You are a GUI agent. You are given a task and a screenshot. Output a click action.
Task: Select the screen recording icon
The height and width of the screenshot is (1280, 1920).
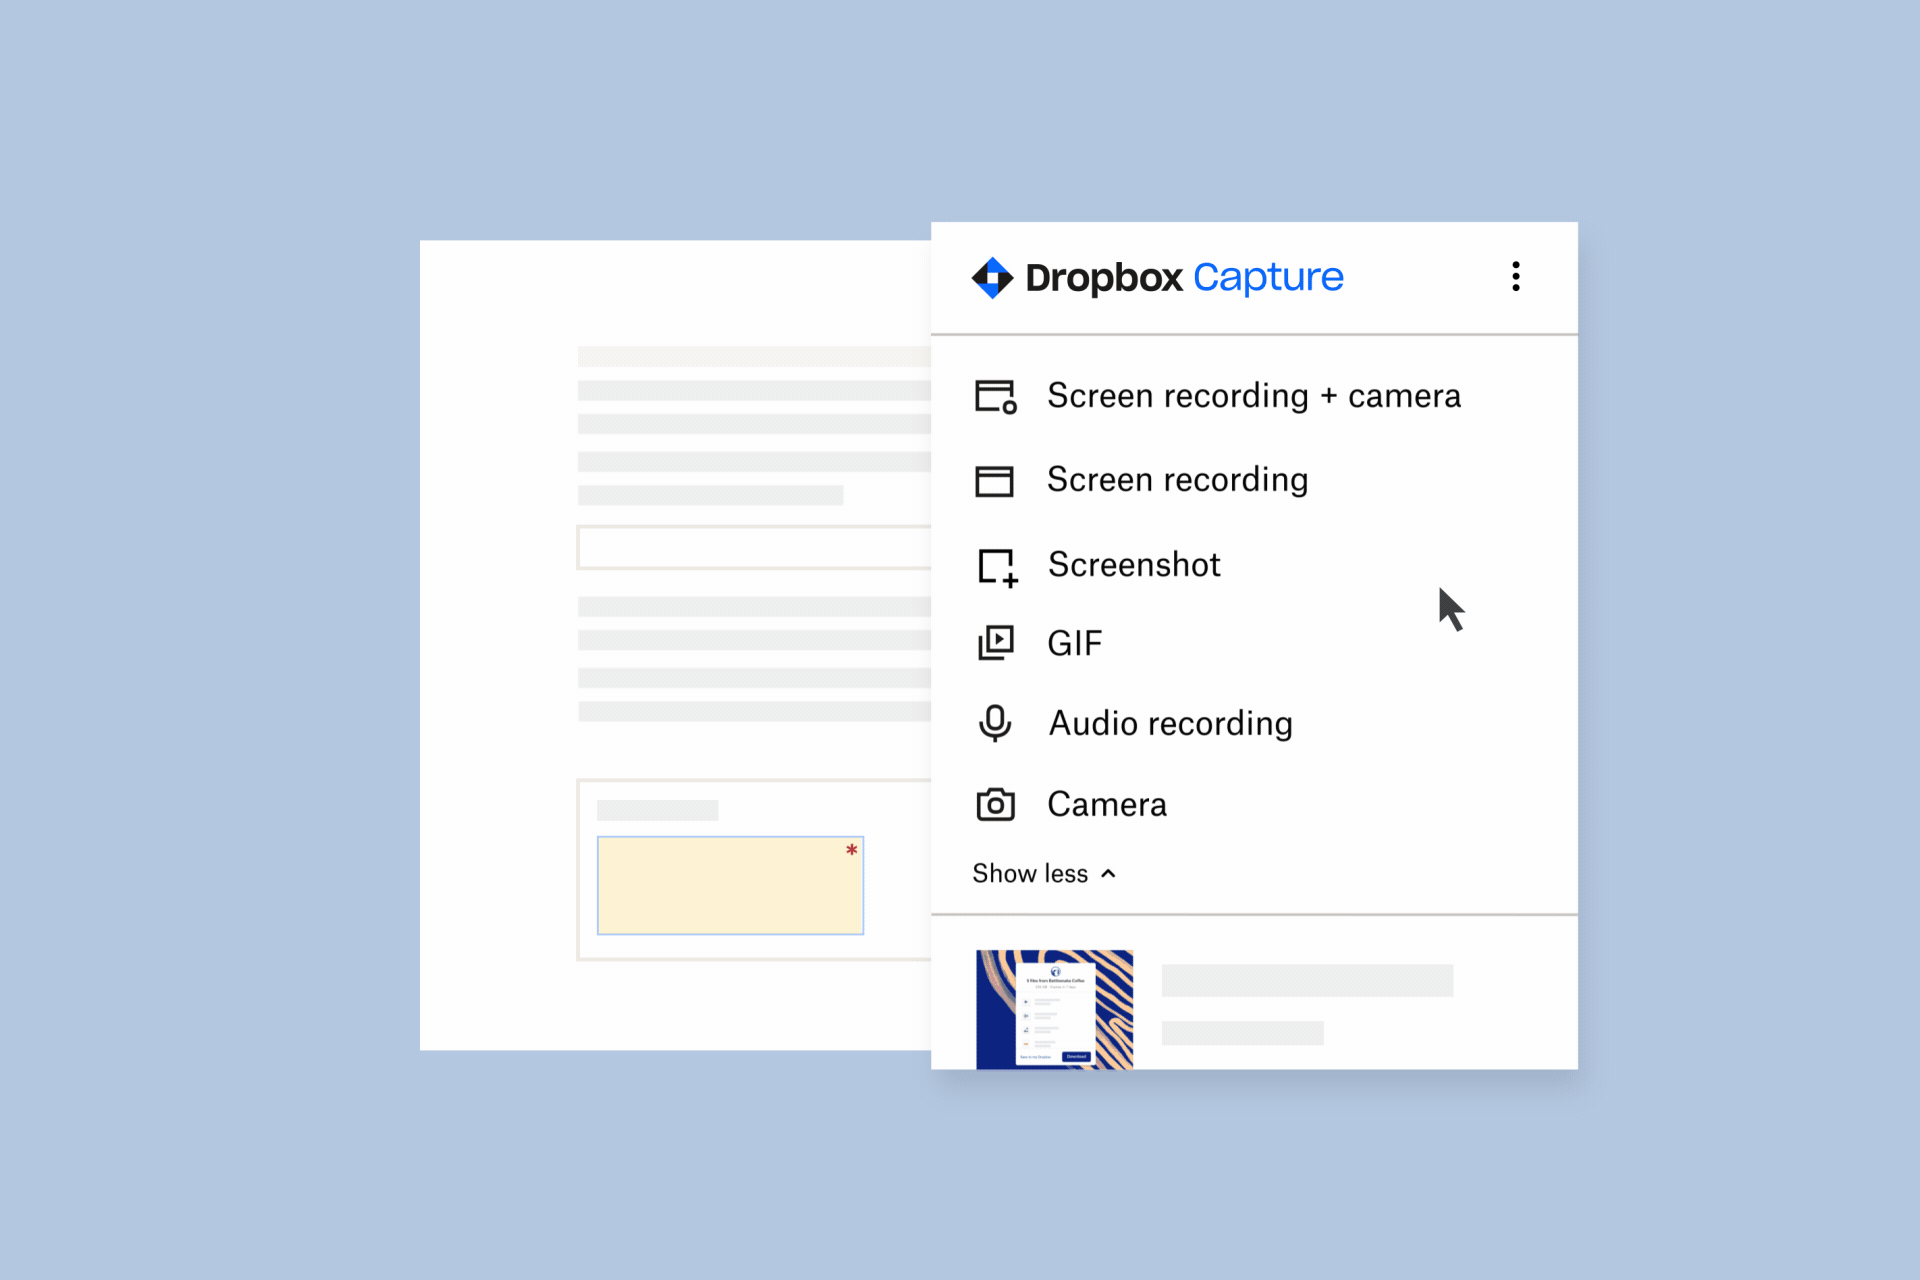(x=996, y=477)
